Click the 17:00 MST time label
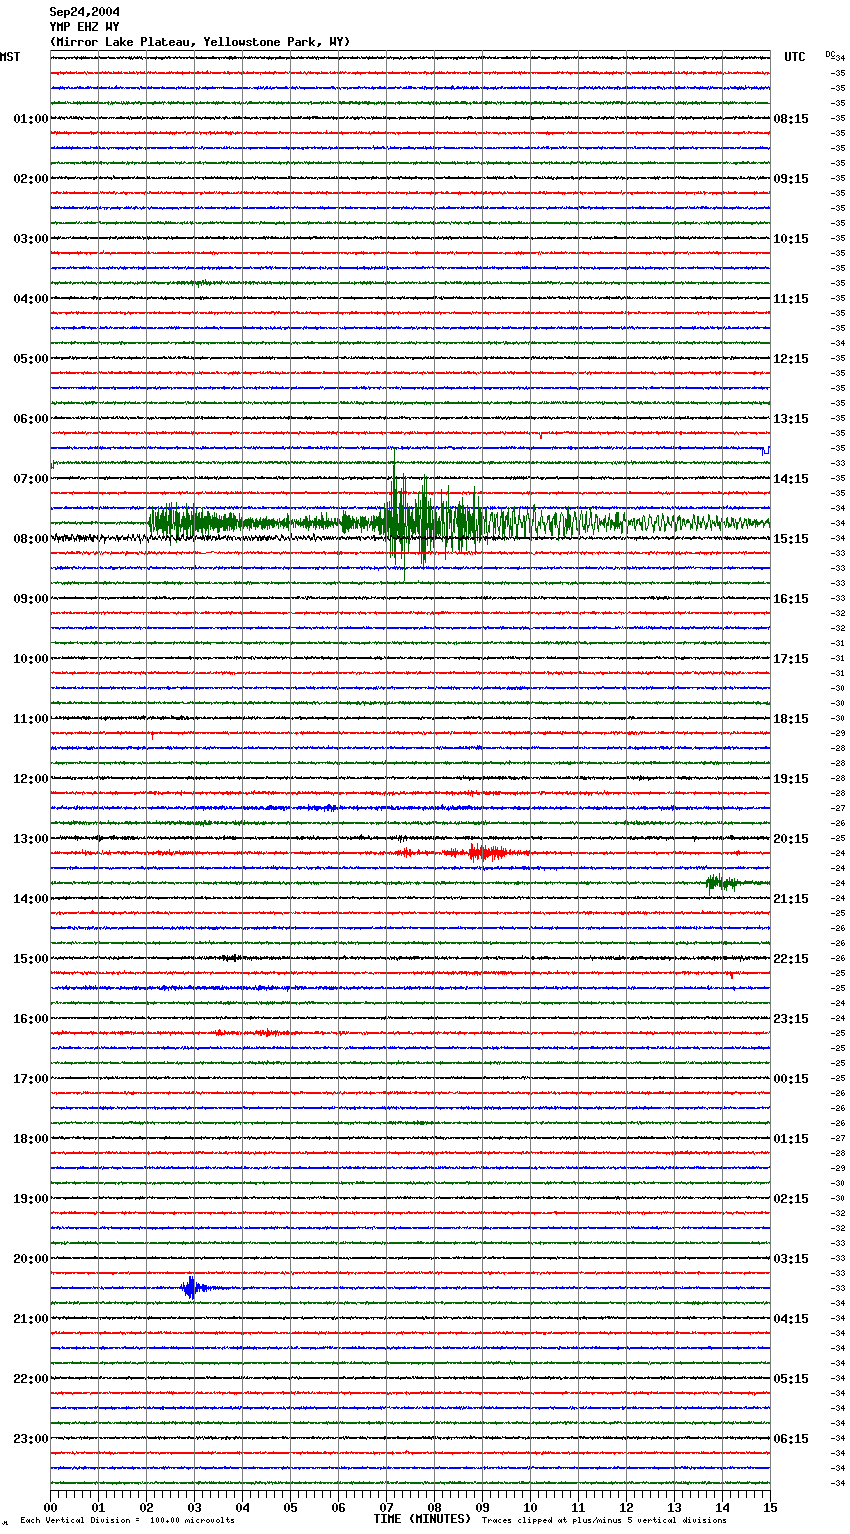This screenshot has height=1534, width=850. coord(30,1079)
